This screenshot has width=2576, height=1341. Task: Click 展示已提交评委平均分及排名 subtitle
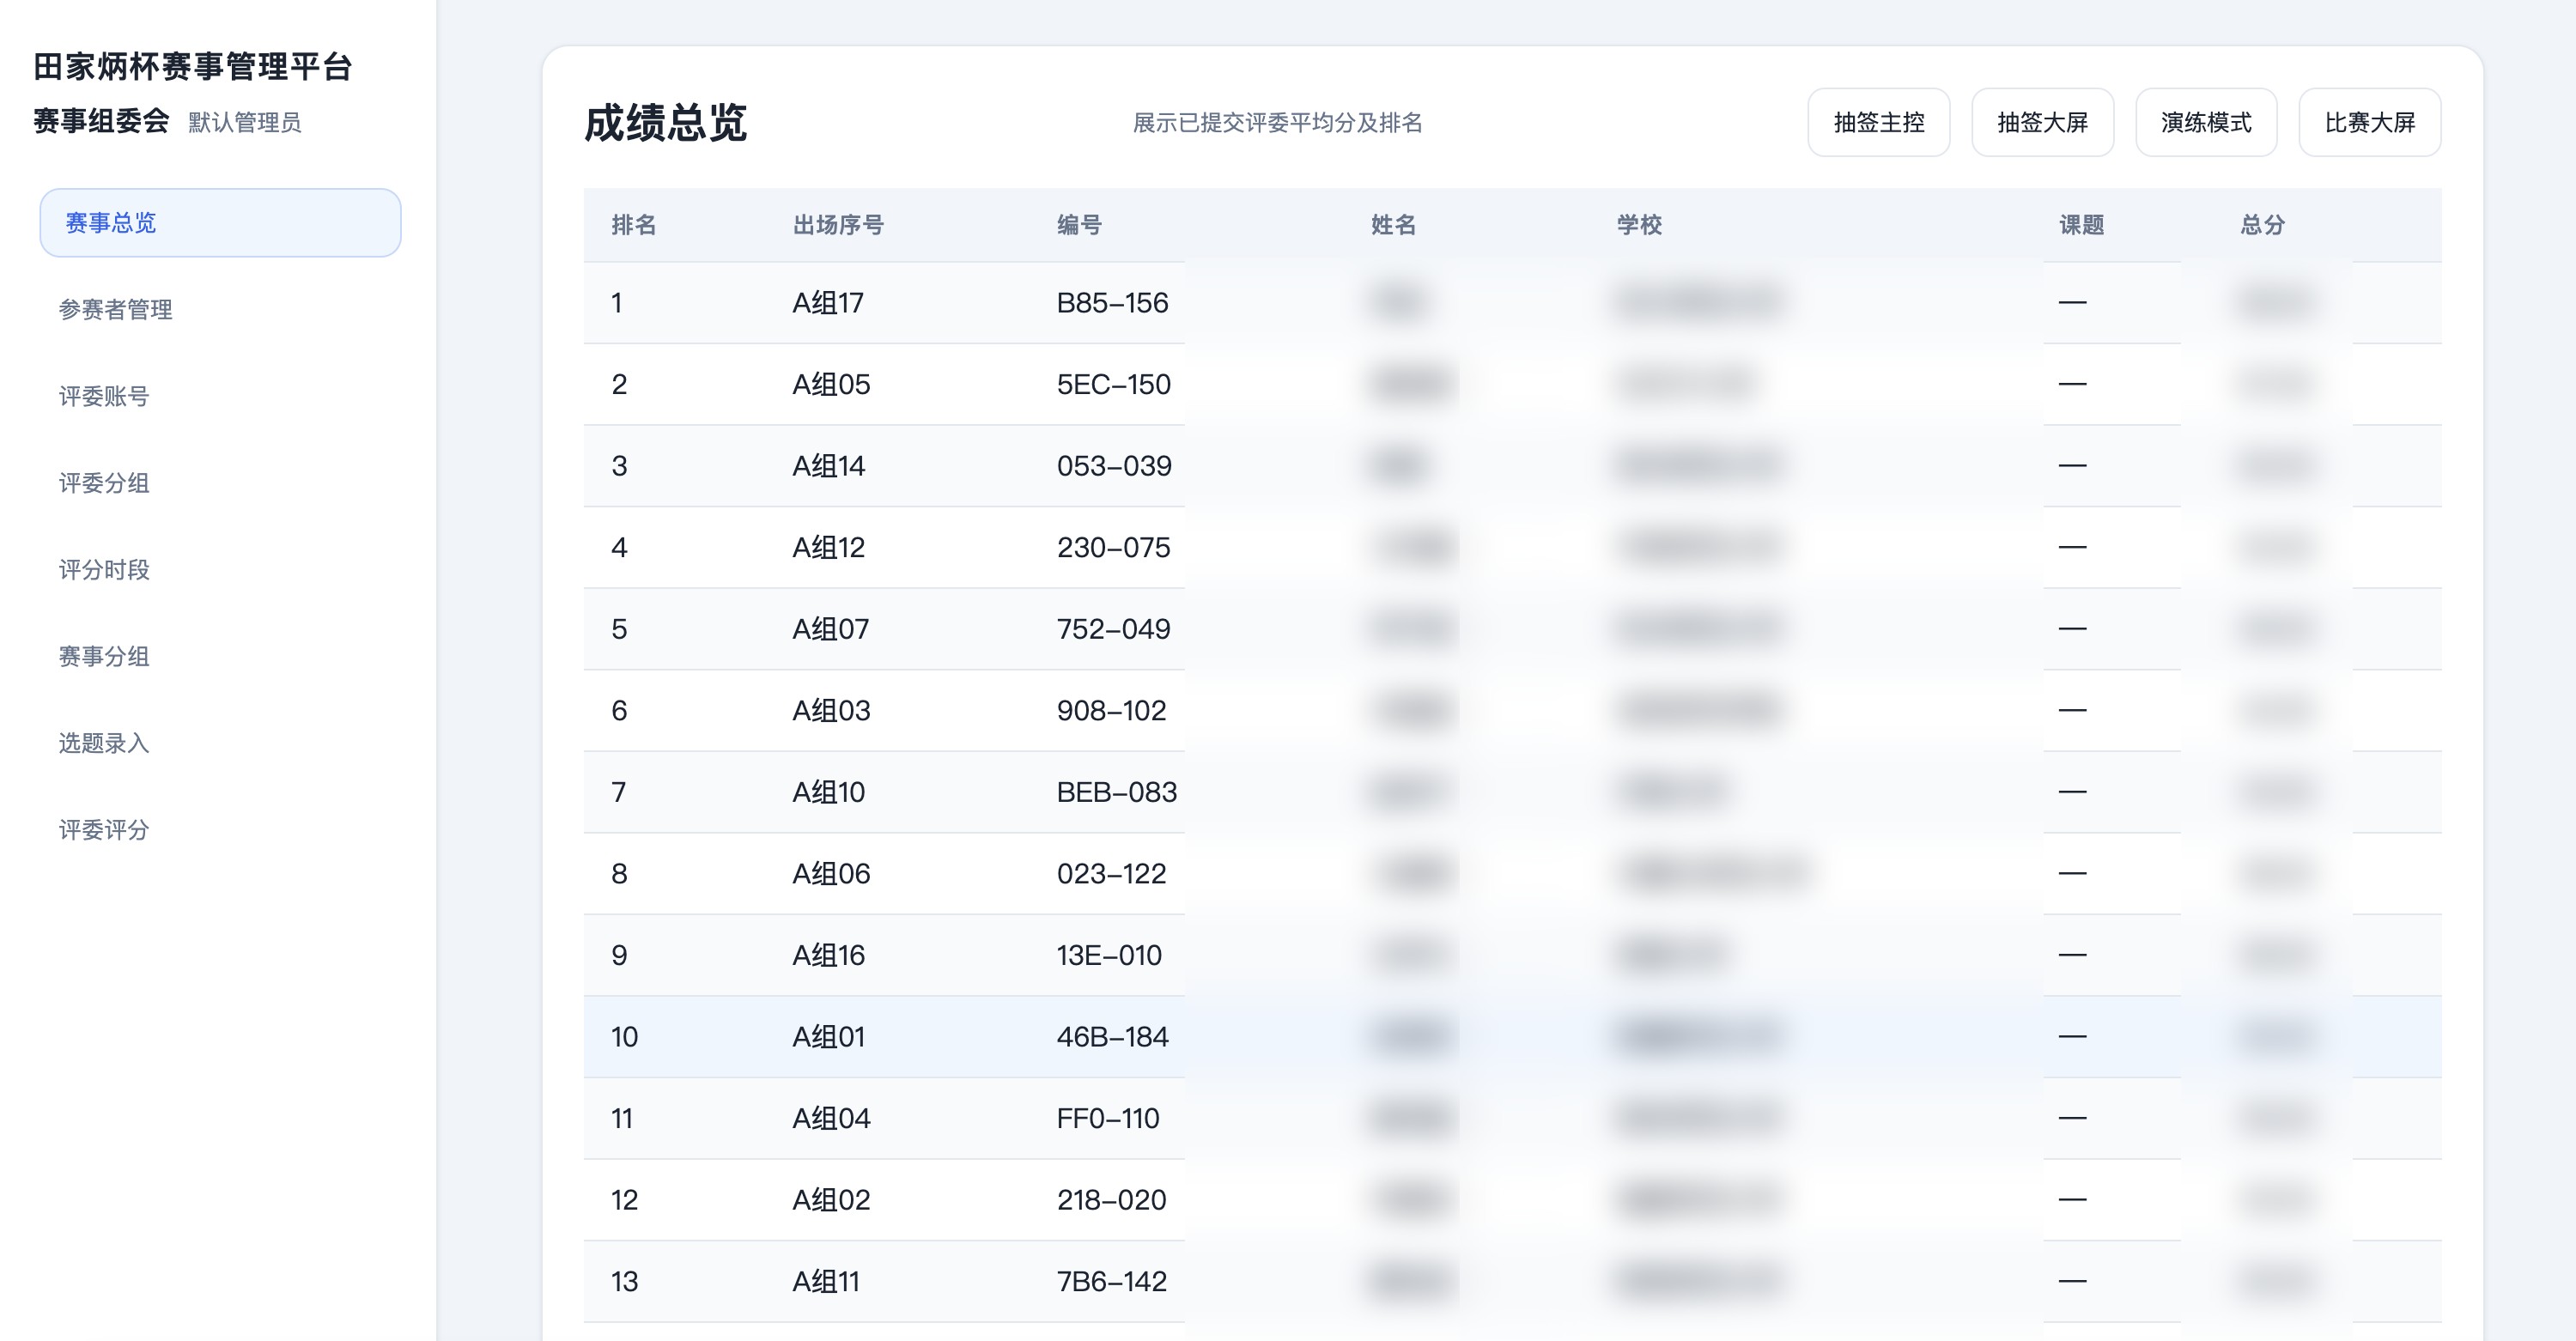pos(1277,123)
